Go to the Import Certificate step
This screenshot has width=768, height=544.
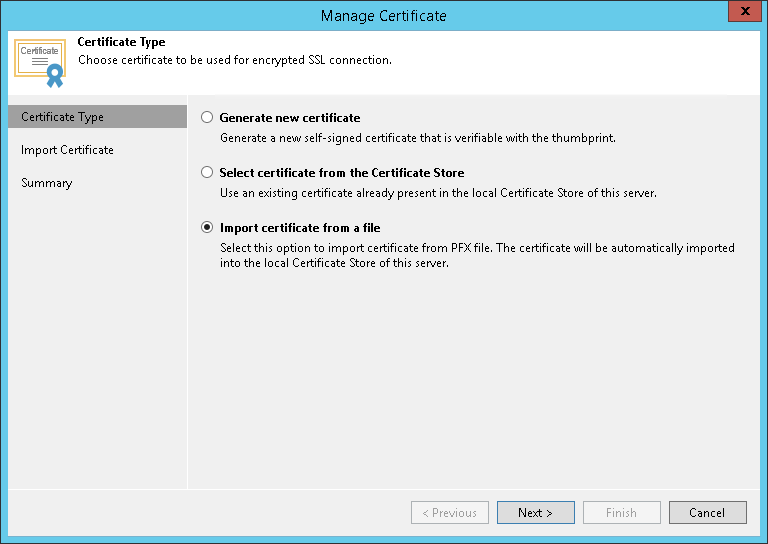(67, 150)
